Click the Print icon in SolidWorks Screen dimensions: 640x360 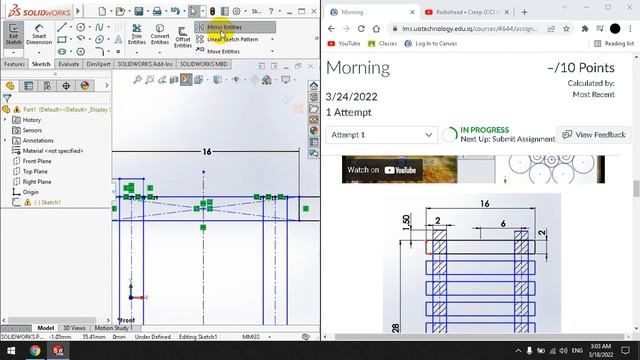pyautogui.click(x=157, y=11)
